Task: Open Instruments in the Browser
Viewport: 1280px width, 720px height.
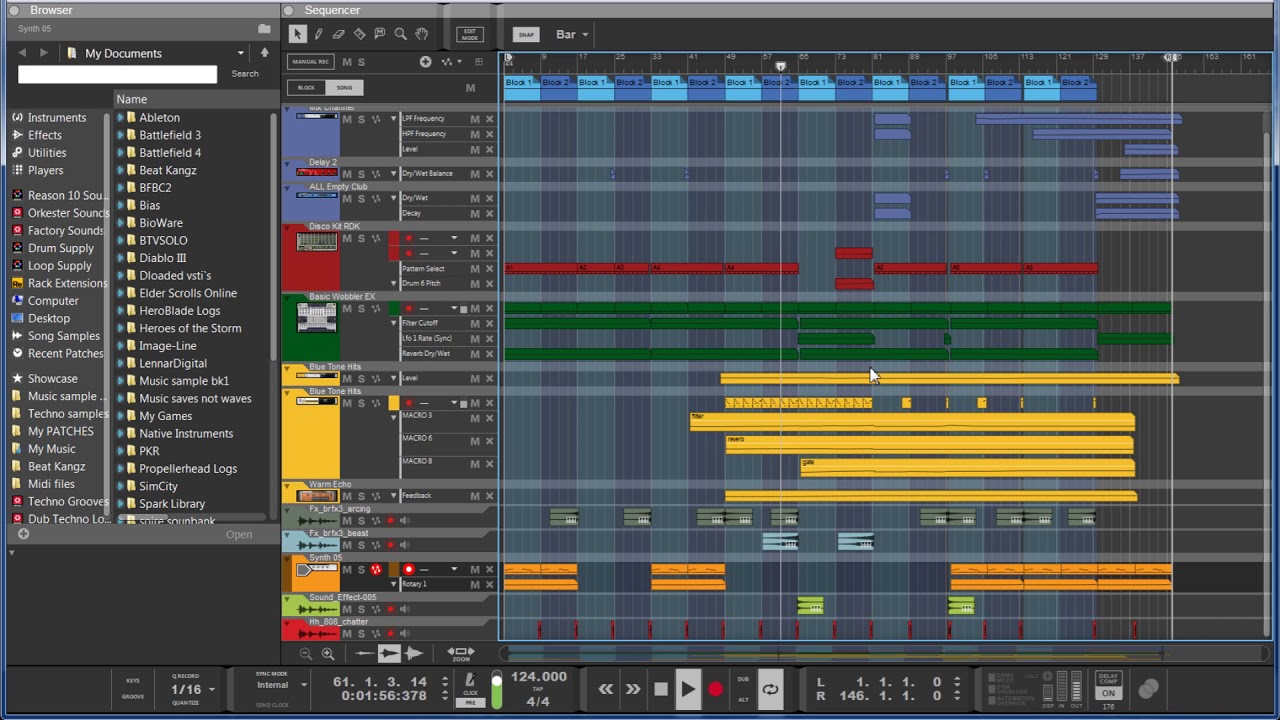Action: pyautogui.click(x=49, y=118)
